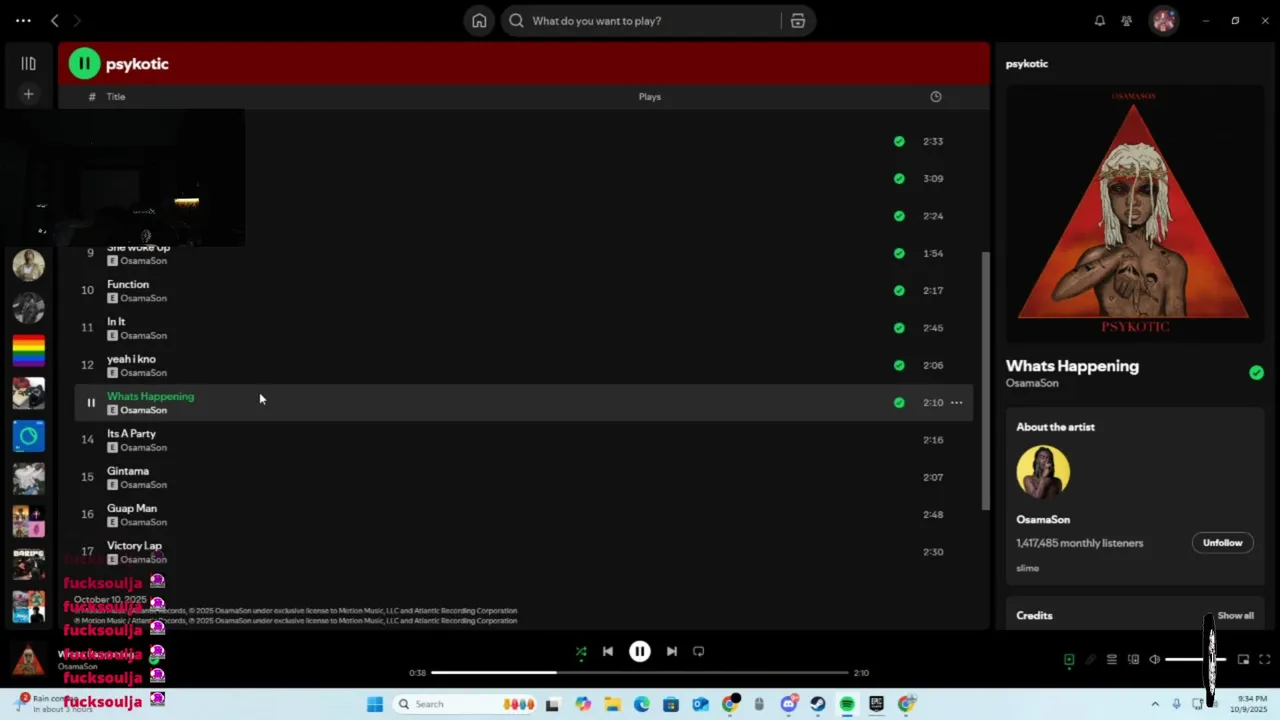This screenshot has height=720, width=1280.
Task: Open Spotify from the taskbar
Action: click(x=847, y=704)
